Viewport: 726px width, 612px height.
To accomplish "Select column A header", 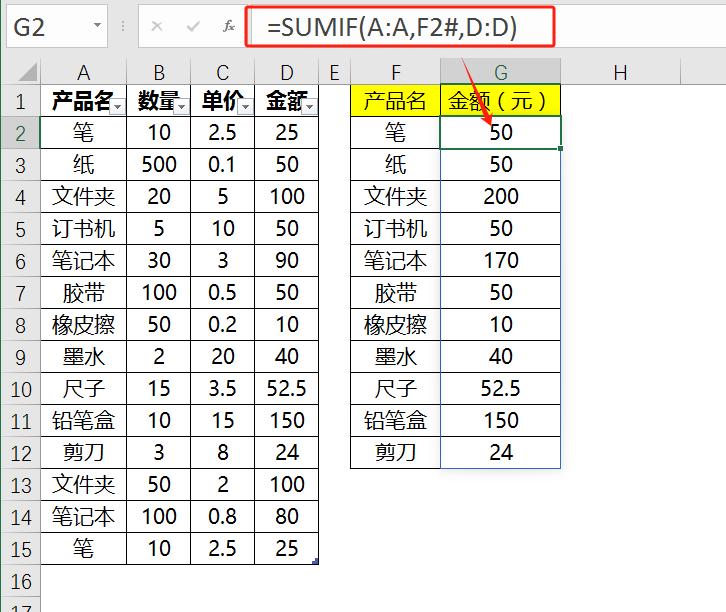I will pos(83,72).
